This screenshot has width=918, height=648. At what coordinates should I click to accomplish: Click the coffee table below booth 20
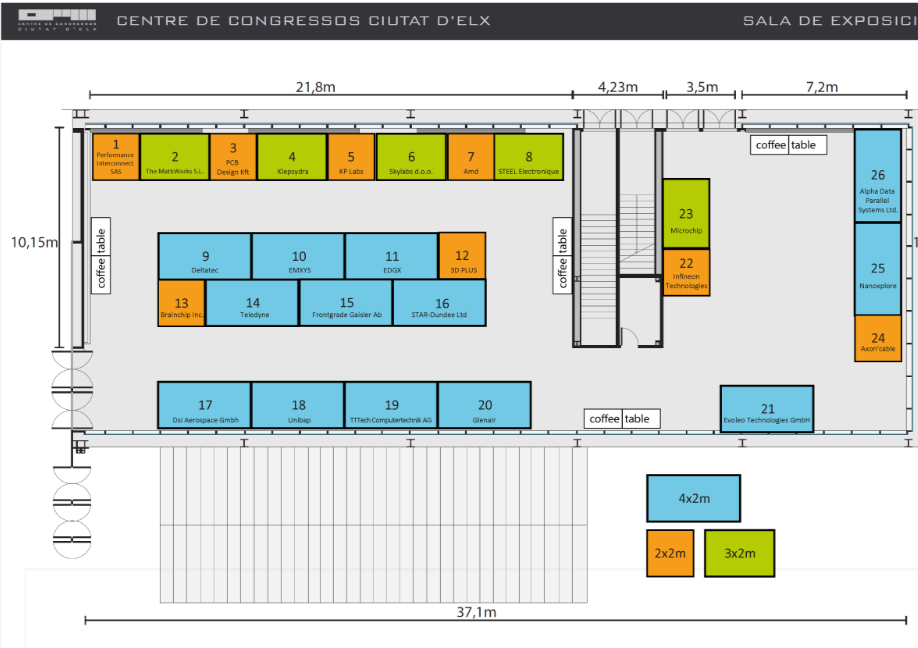[623, 419]
